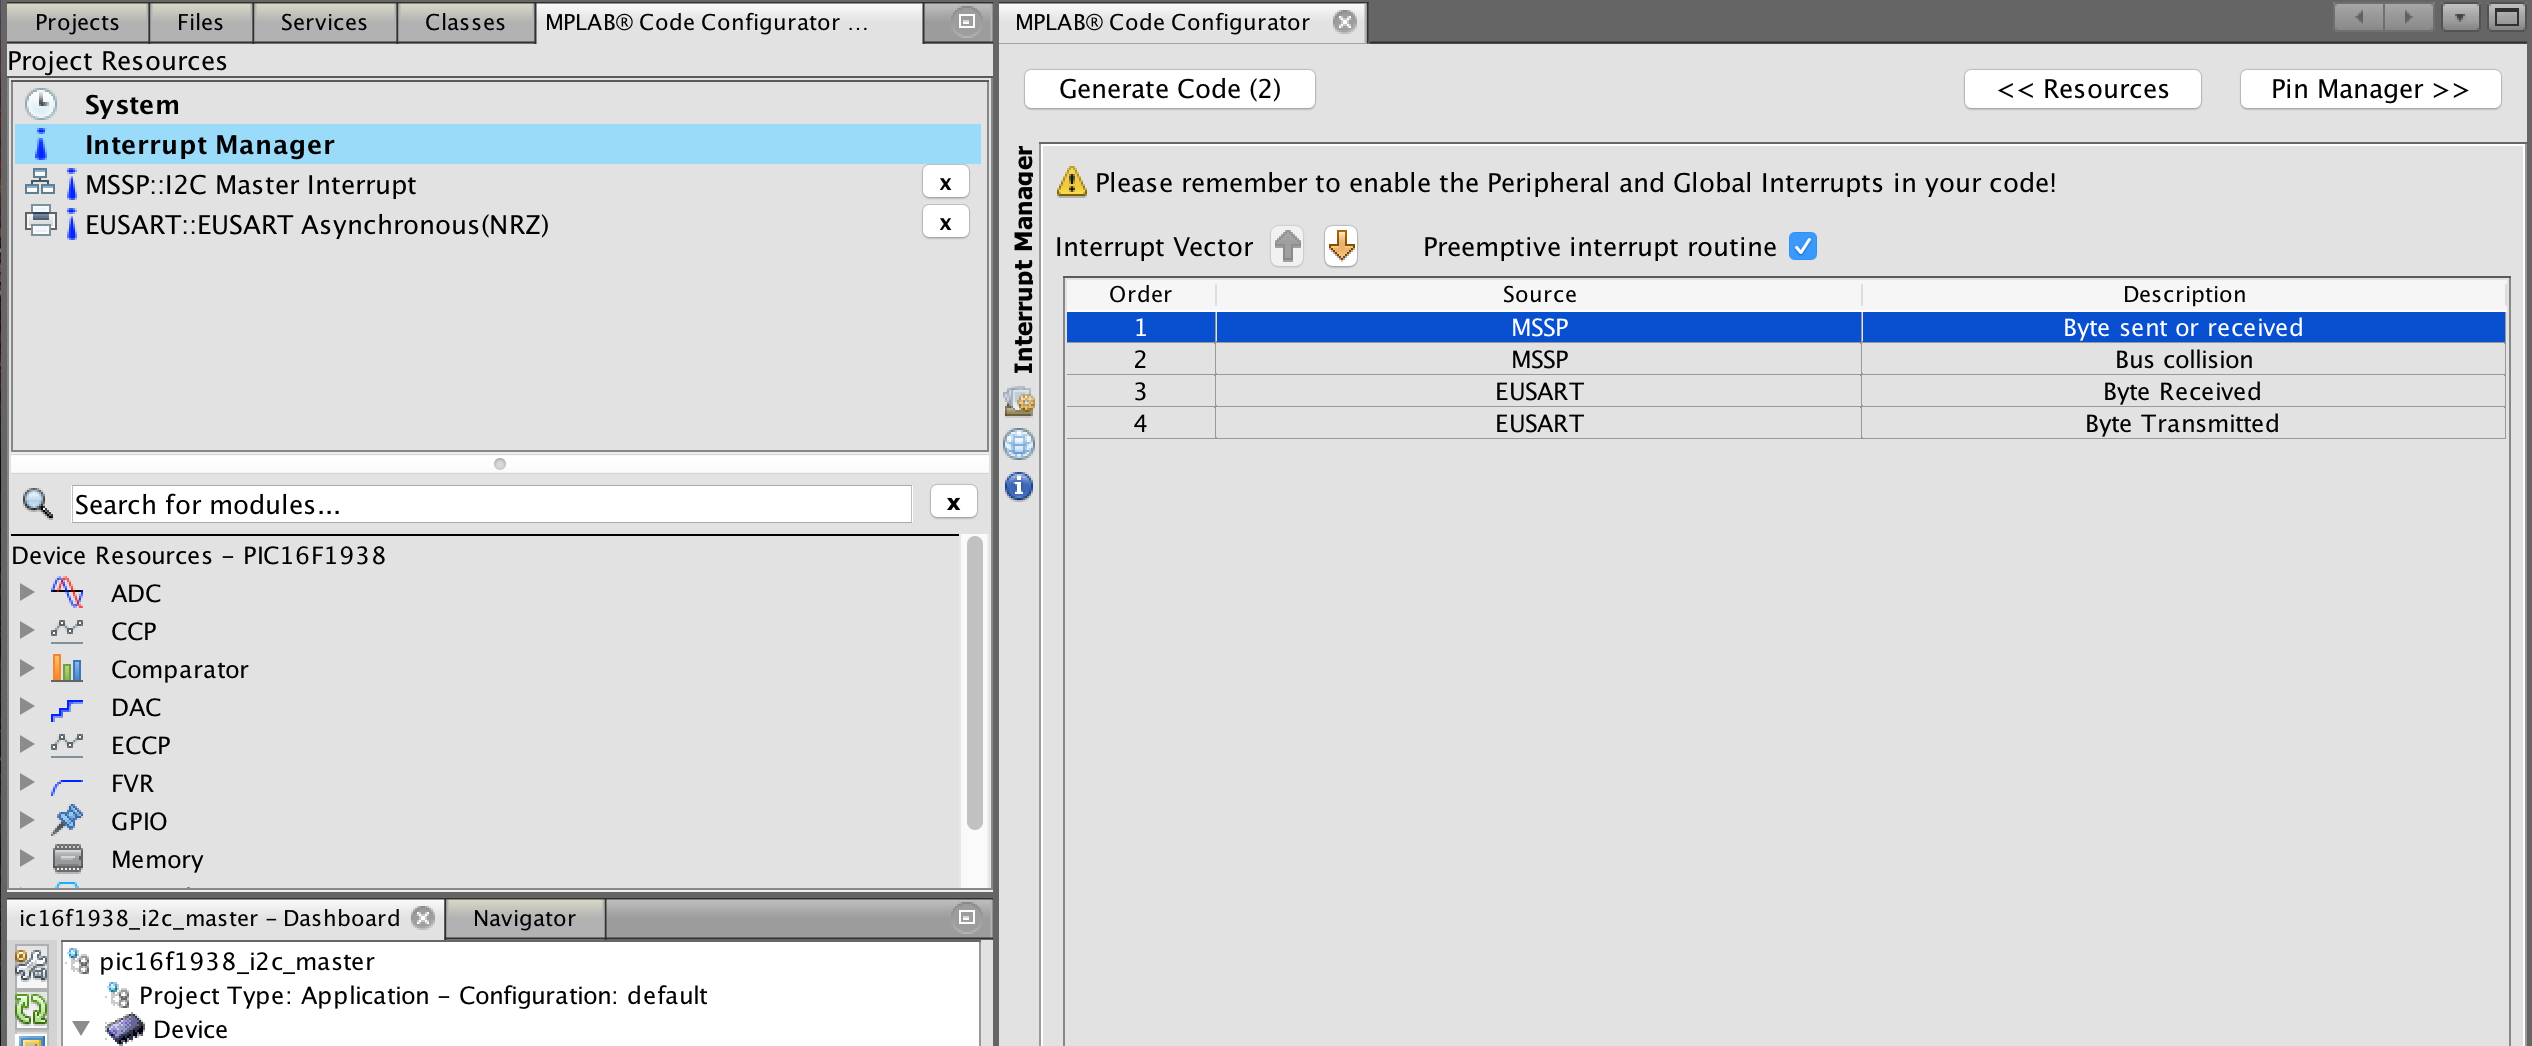Collapse the Device node in Dashboard
2532x1046 pixels.
[x=82, y=1029]
